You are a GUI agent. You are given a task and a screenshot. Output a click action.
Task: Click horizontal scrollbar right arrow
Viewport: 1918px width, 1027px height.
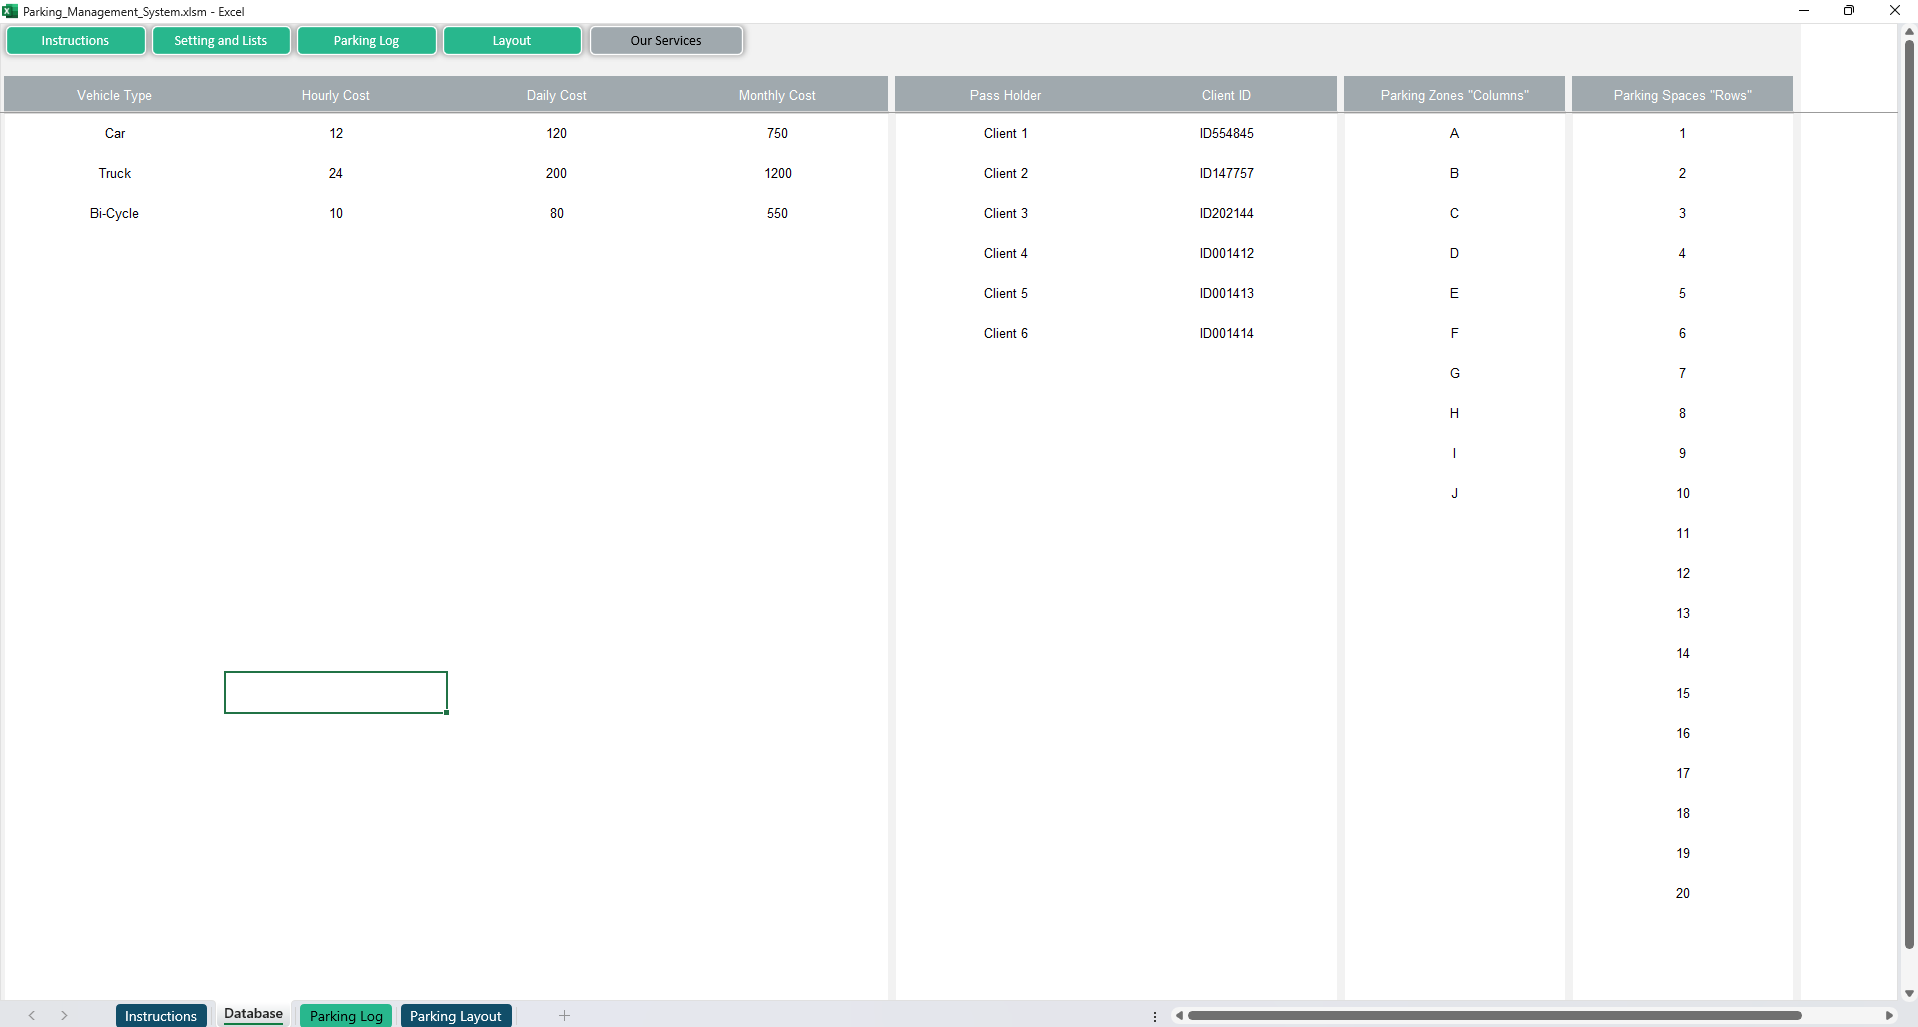pos(1888,1016)
